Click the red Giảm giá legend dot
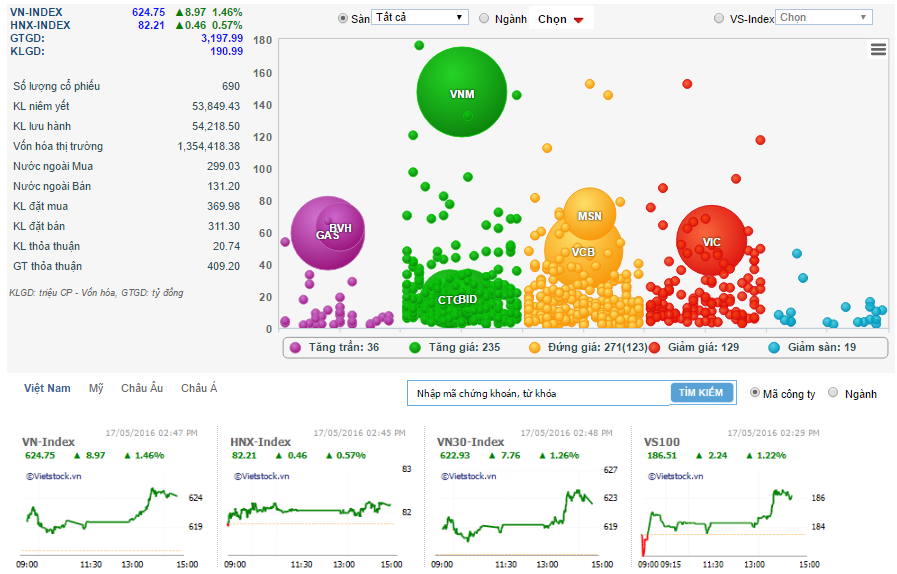Viewport: 897px width, 574px height. pyautogui.click(x=654, y=347)
